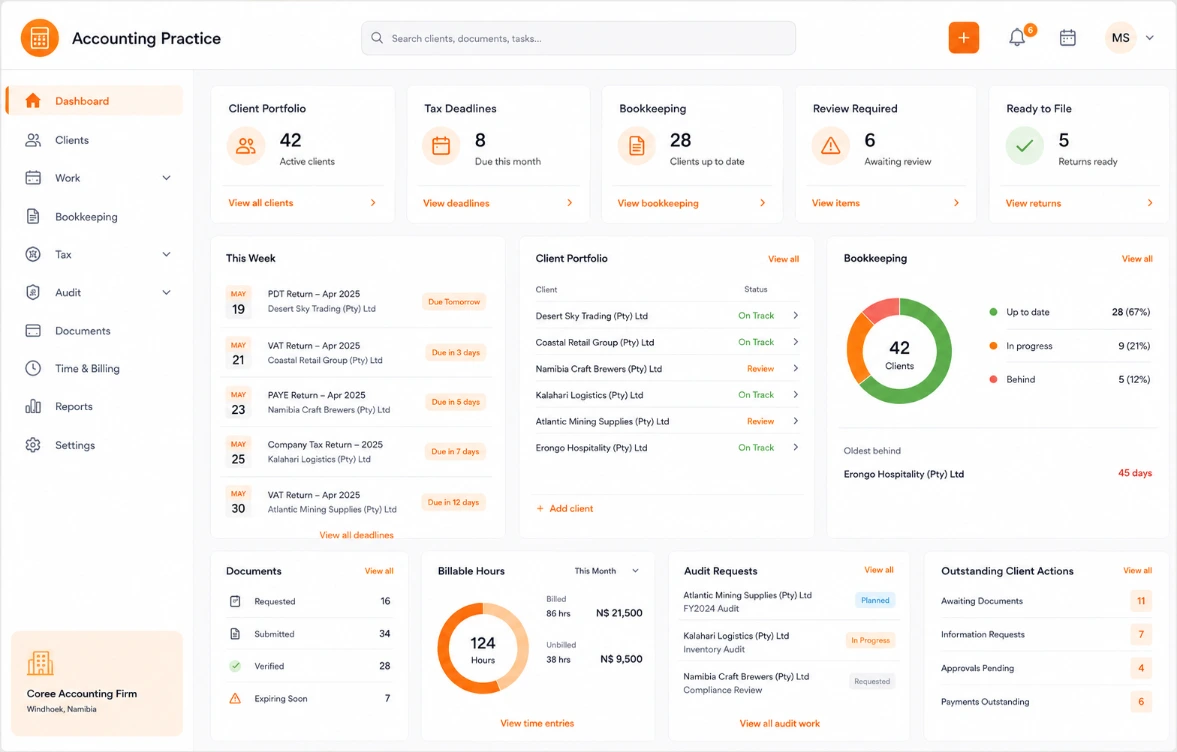1177x752 pixels.
Task: Open View bookkeeping link
Action: 658,203
